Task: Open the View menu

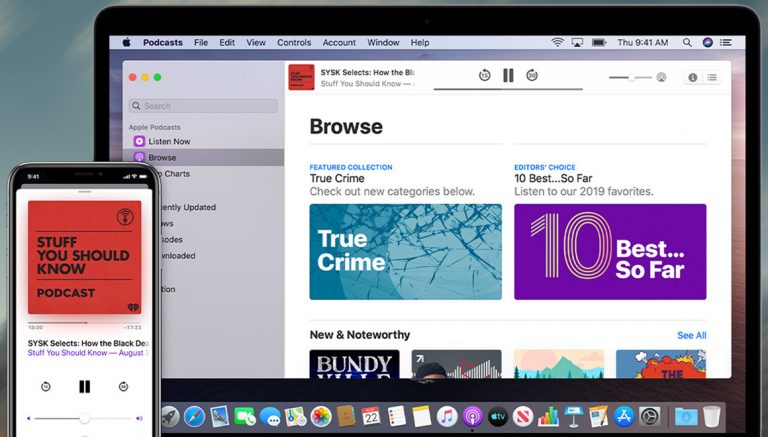Action: (x=256, y=43)
